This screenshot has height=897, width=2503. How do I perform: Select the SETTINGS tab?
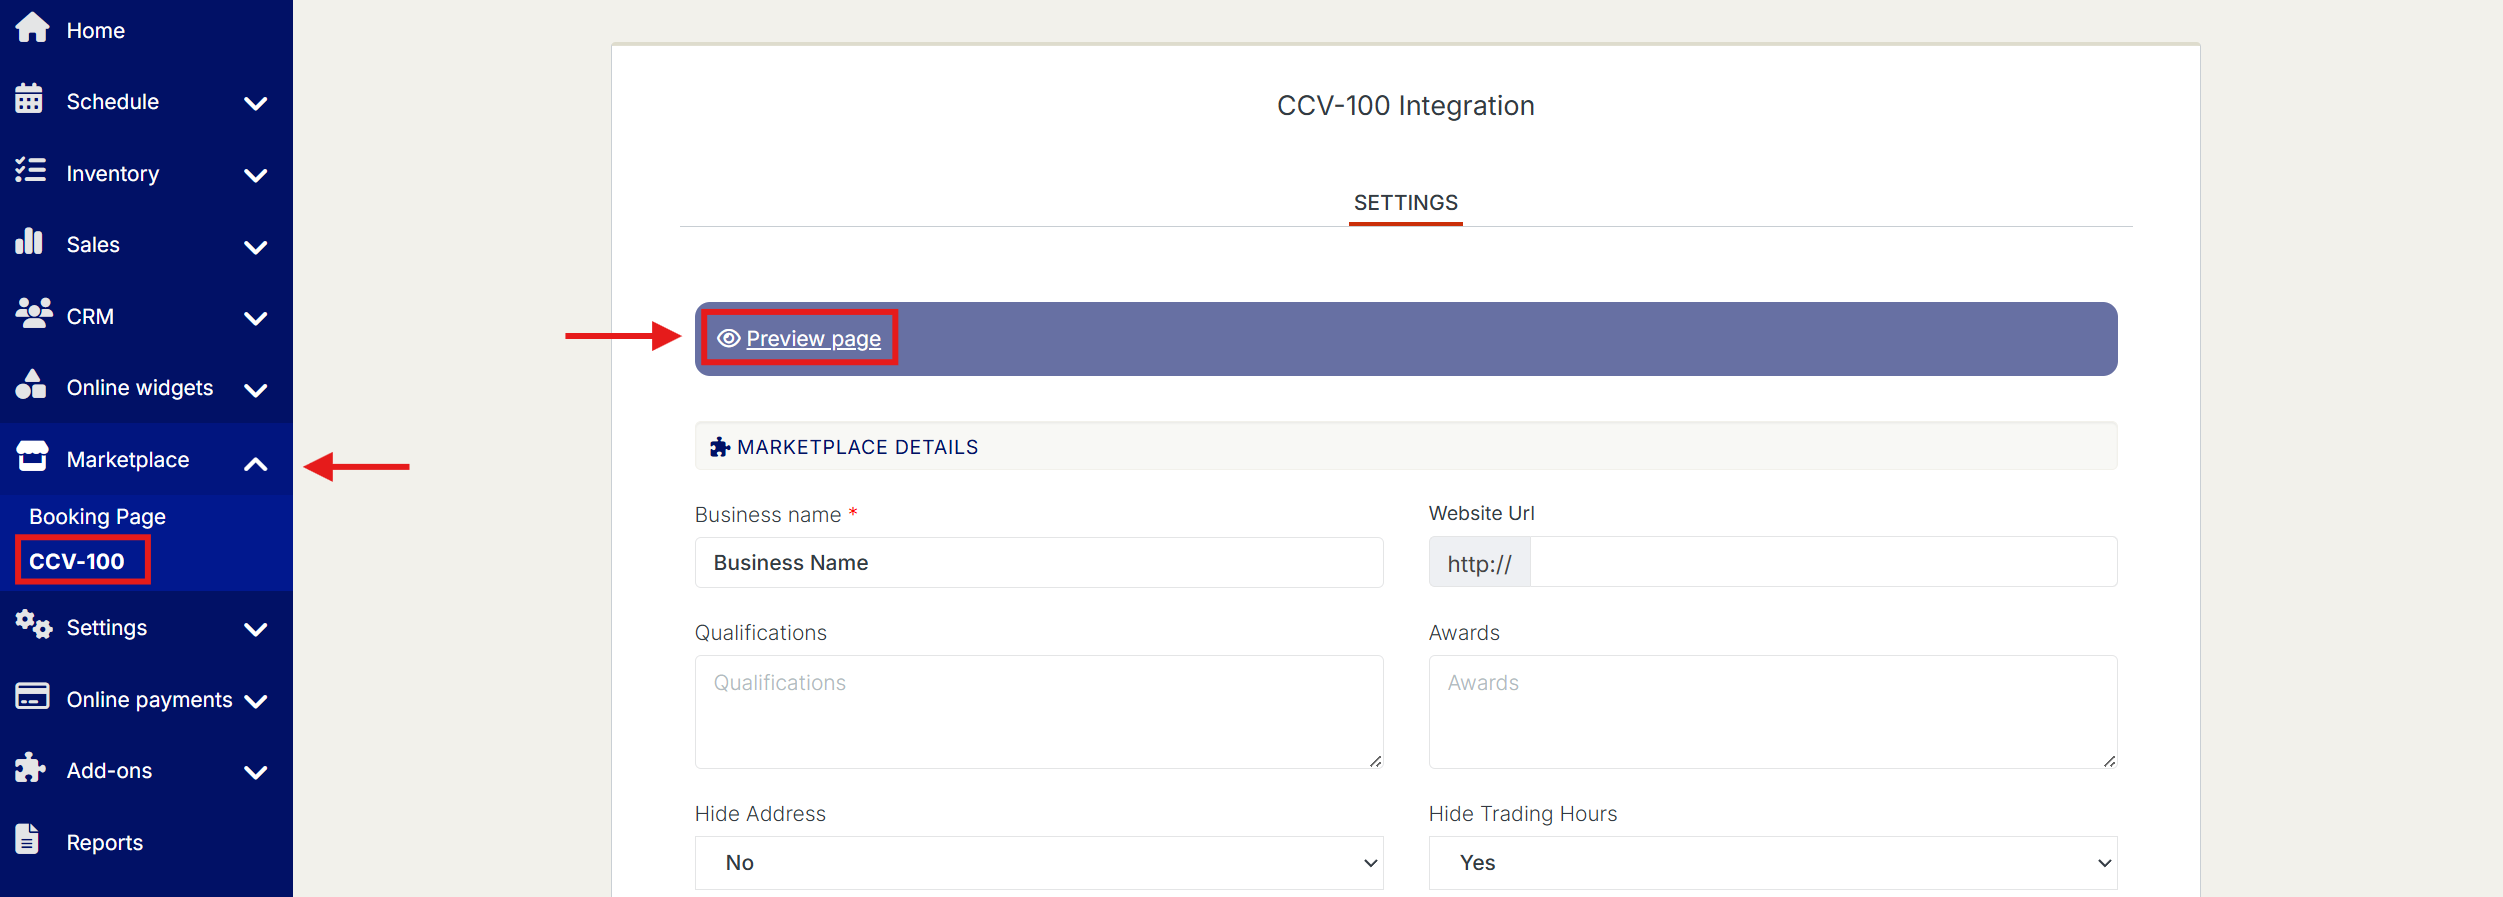[x=1405, y=203]
